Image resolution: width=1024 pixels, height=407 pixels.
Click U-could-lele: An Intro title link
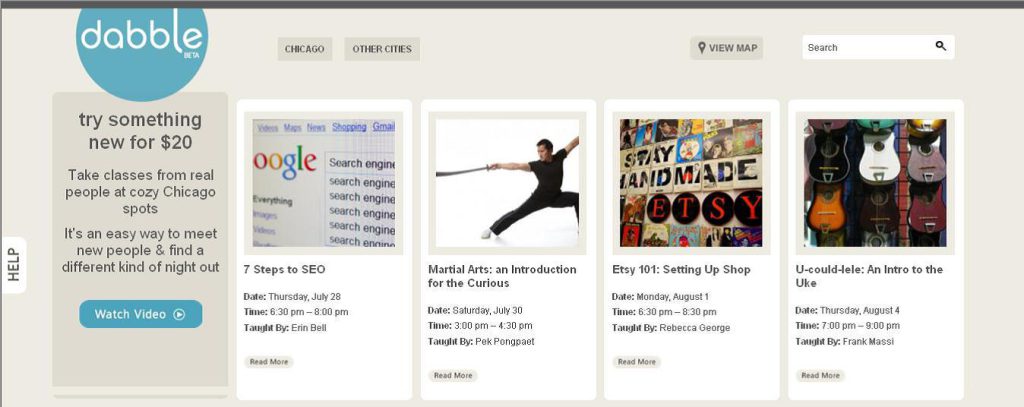(868, 276)
